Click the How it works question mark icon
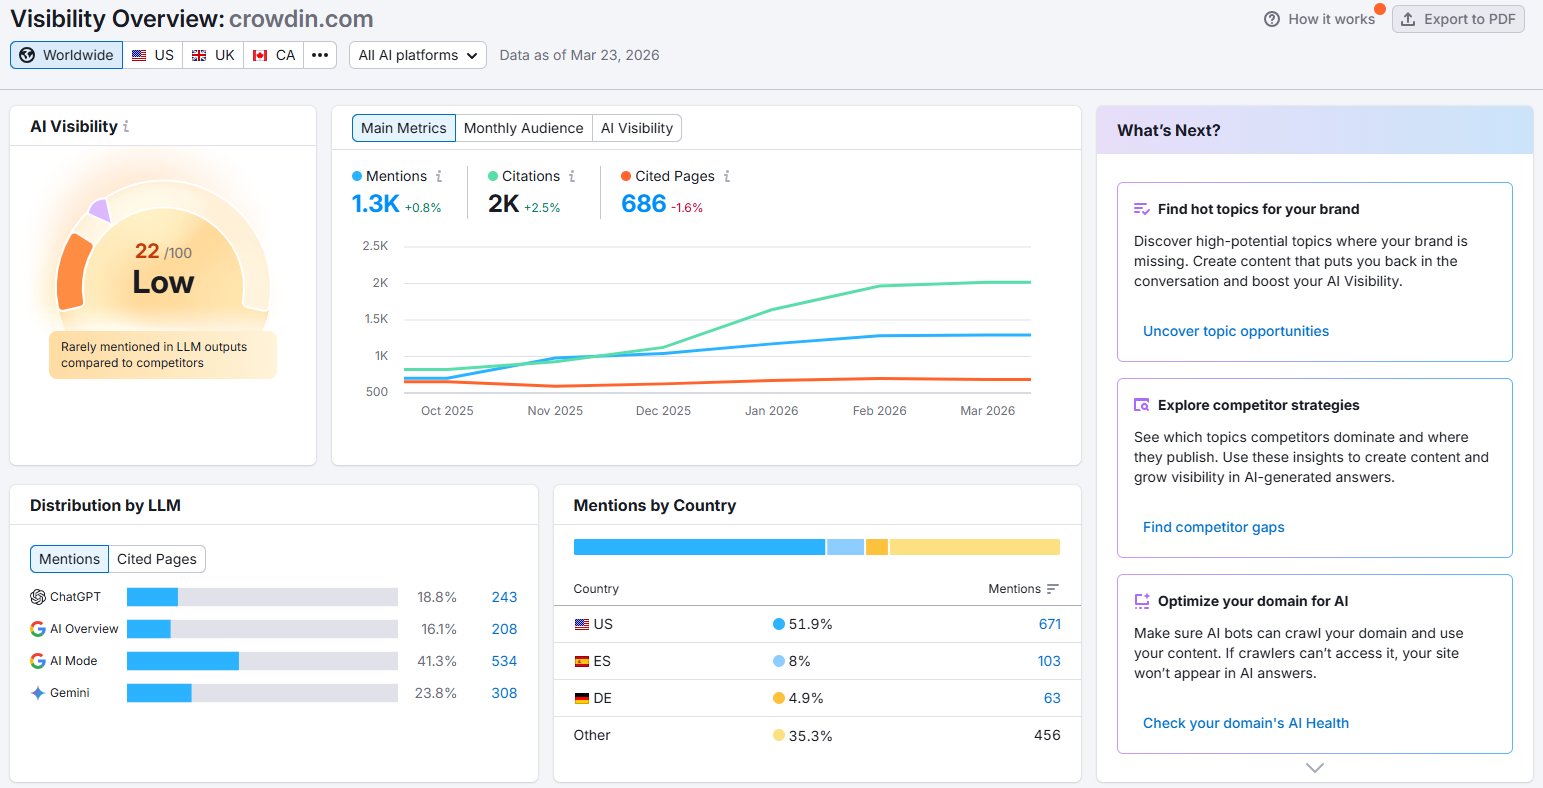The width and height of the screenshot is (1543, 788). click(x=1272, y=18)
